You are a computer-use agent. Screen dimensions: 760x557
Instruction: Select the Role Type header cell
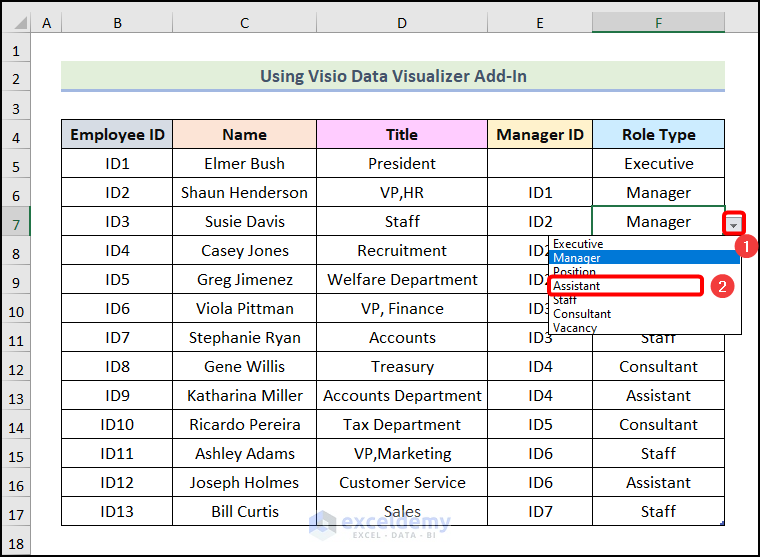click(x=658, y=135)
